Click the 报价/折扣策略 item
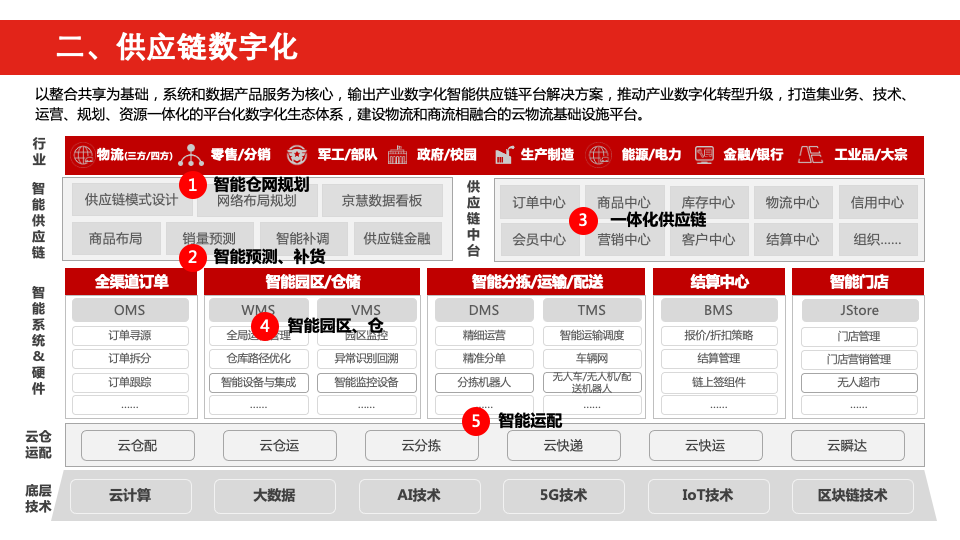The height and width of the screenshot is (540, 960). [719, 336]
